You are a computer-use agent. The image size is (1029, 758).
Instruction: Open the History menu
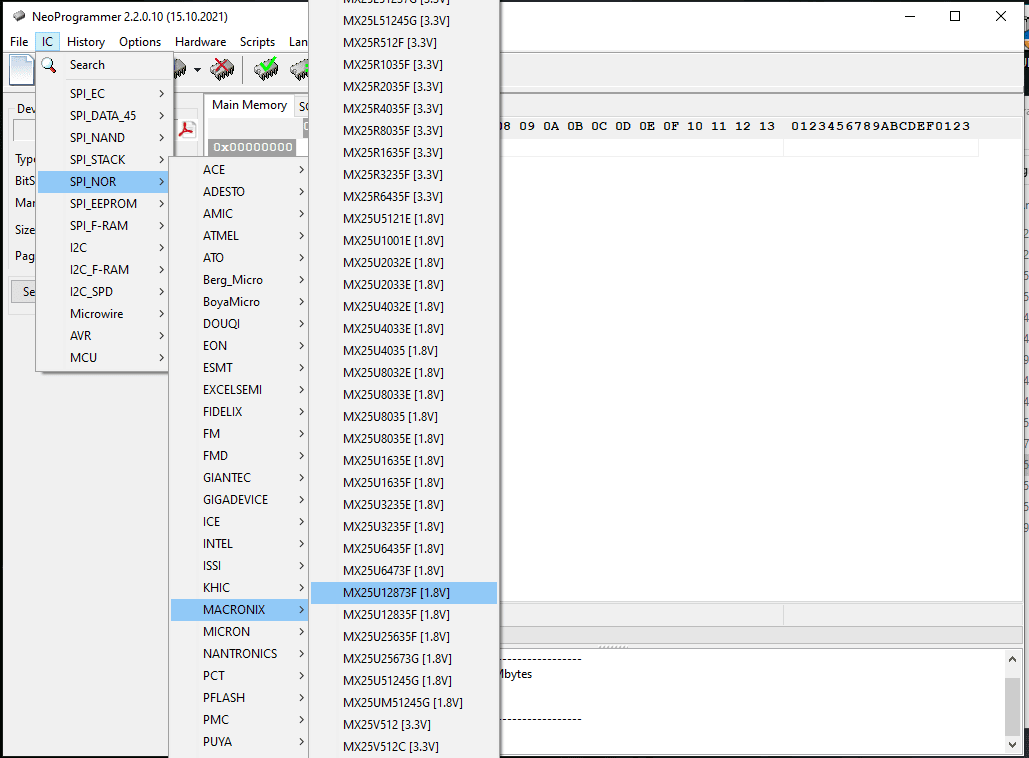pyautogui.click(x=86, y=41)
